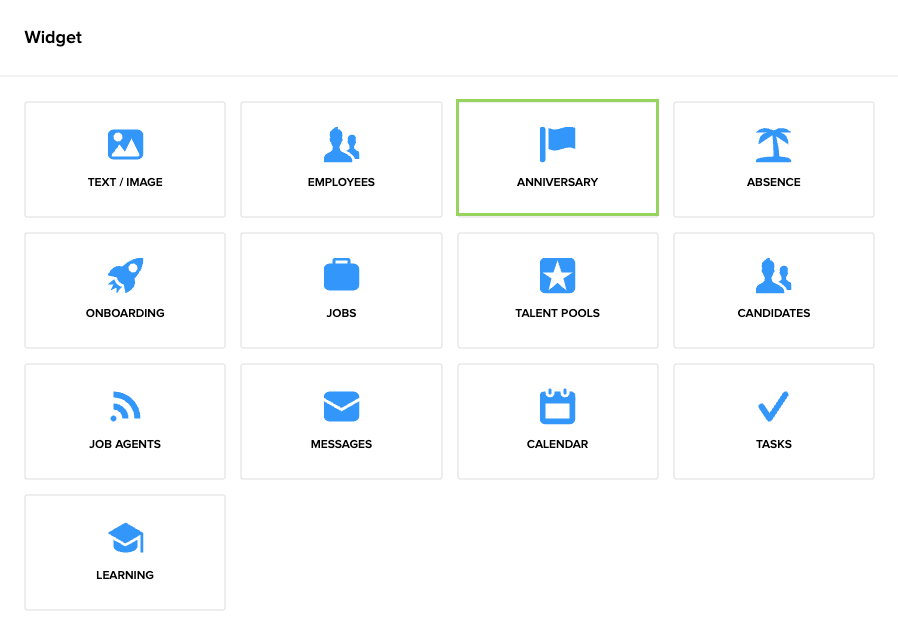This screenshot has width=898, height=632.
Task: Choose the palm tree Absence icon
Action: pos(773,145)
